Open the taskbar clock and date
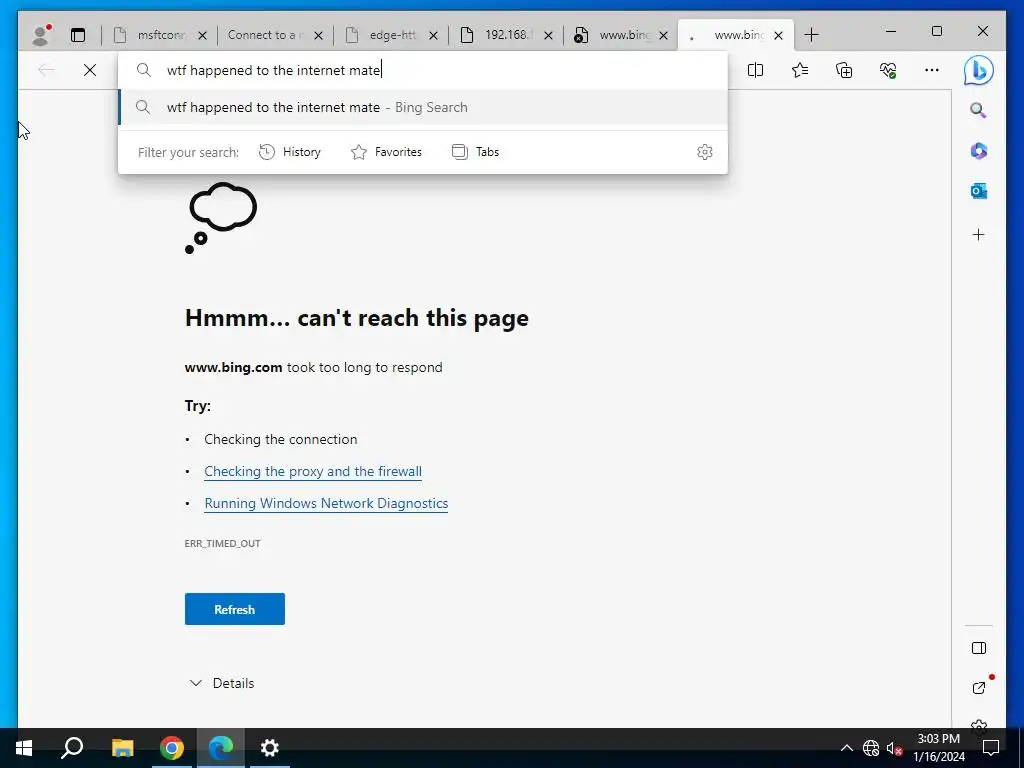This screenshot has height=768, width=1024. click(938, 748)
